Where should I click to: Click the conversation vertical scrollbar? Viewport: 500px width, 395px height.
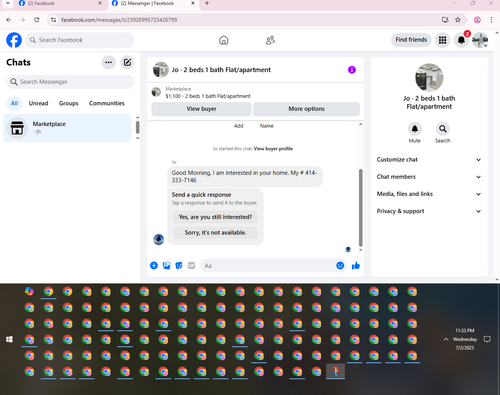click(360, 207)
